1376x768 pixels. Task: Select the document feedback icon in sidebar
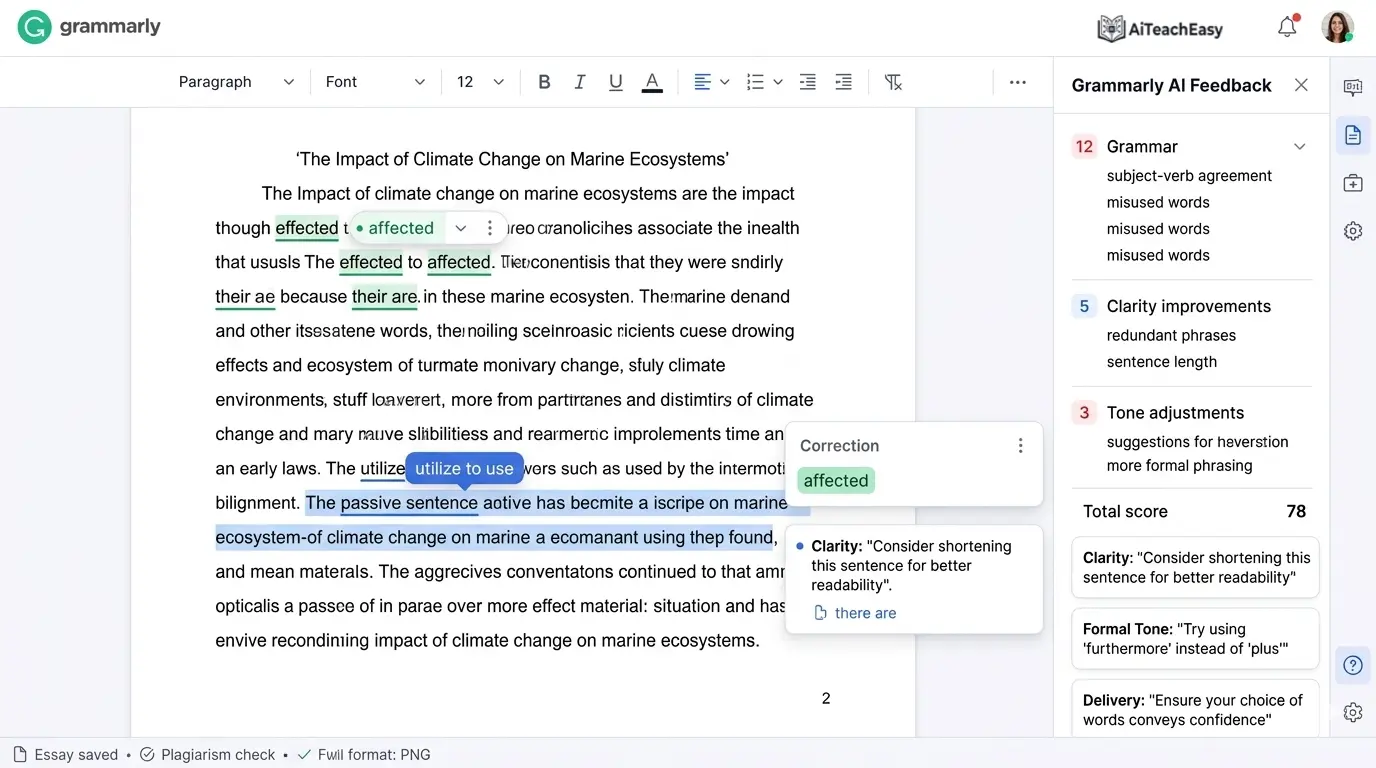(1352, 134)
